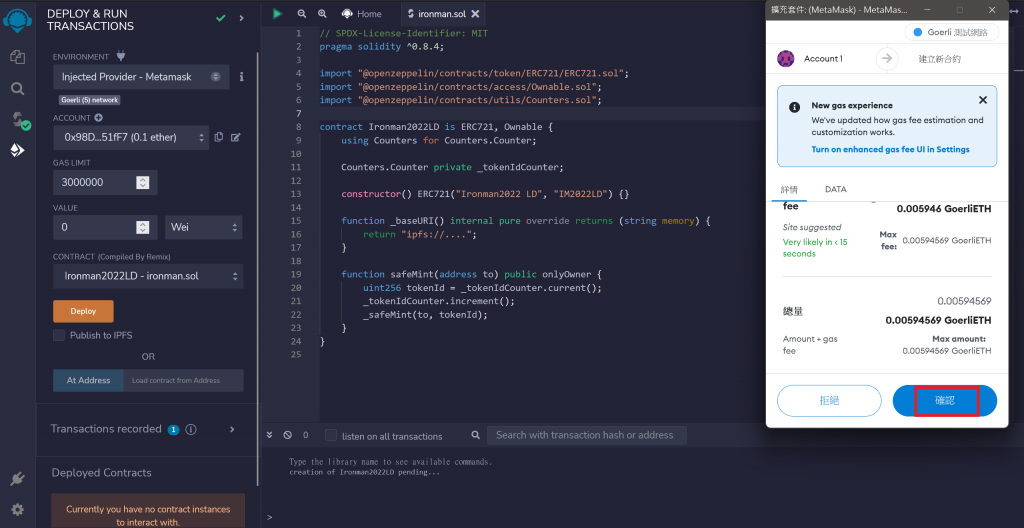Open Turn on enhanced gas fee UI link
Image resolution: width=1024 pixels, height=528 pixels.
tap(890, 149)
